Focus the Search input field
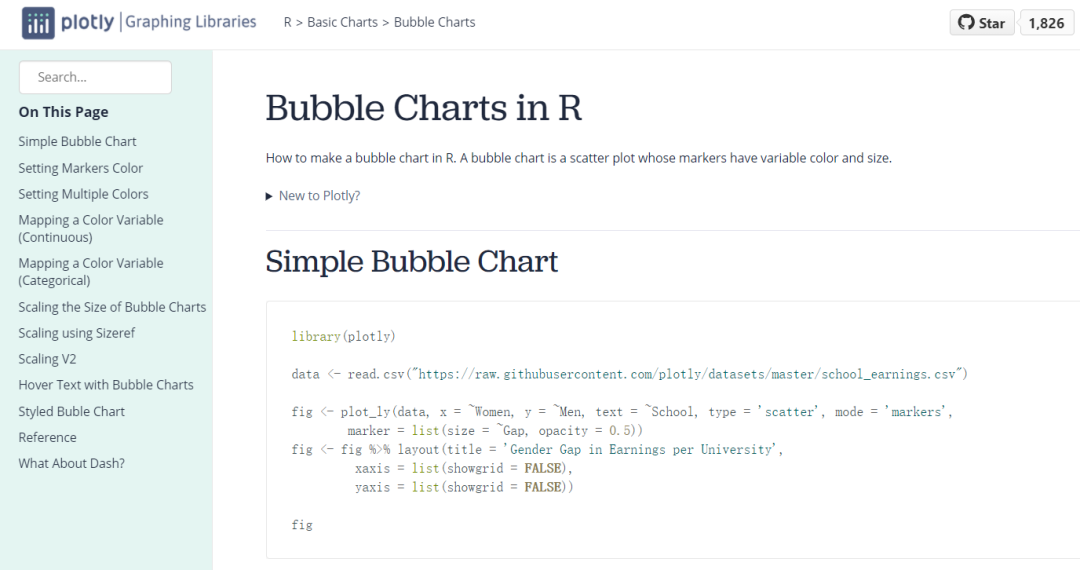 pyautogui.click(x=95, y=77)
